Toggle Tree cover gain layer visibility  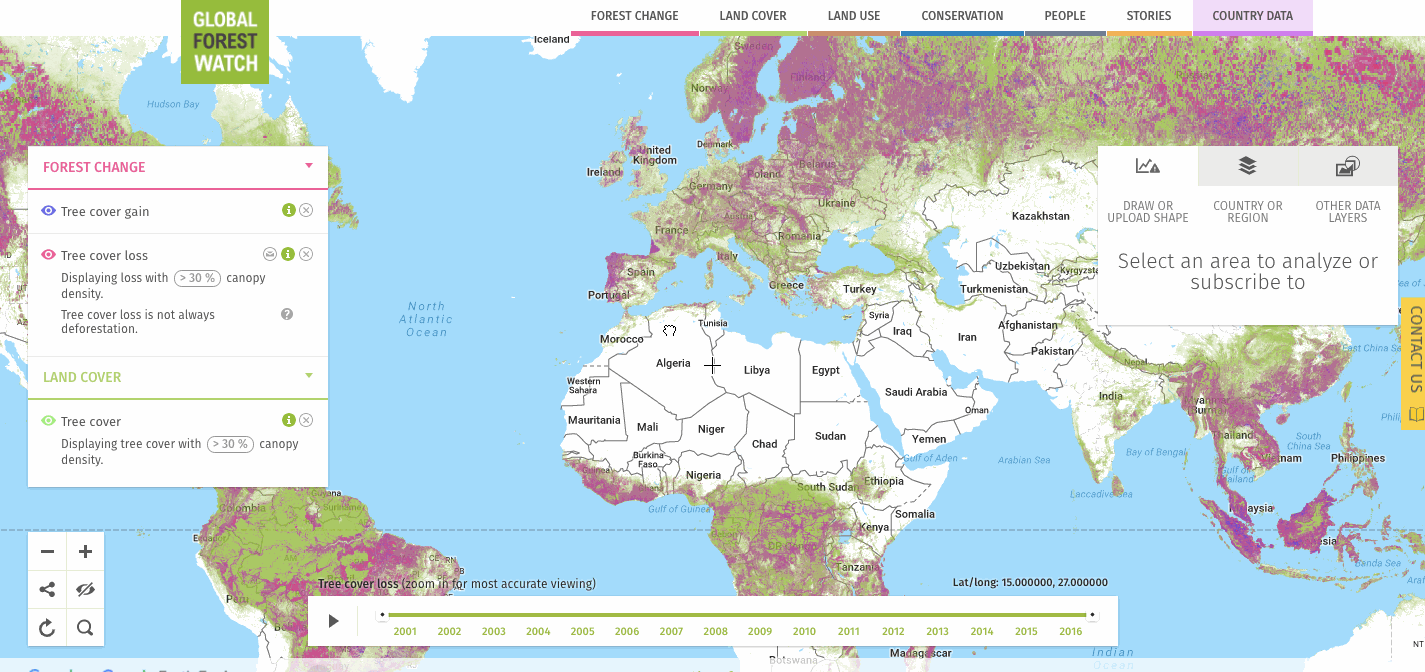pos(48,211)
